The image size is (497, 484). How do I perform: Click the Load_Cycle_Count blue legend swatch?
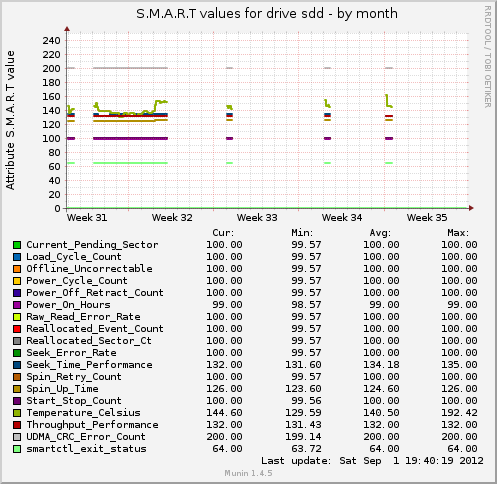point(17,257)
